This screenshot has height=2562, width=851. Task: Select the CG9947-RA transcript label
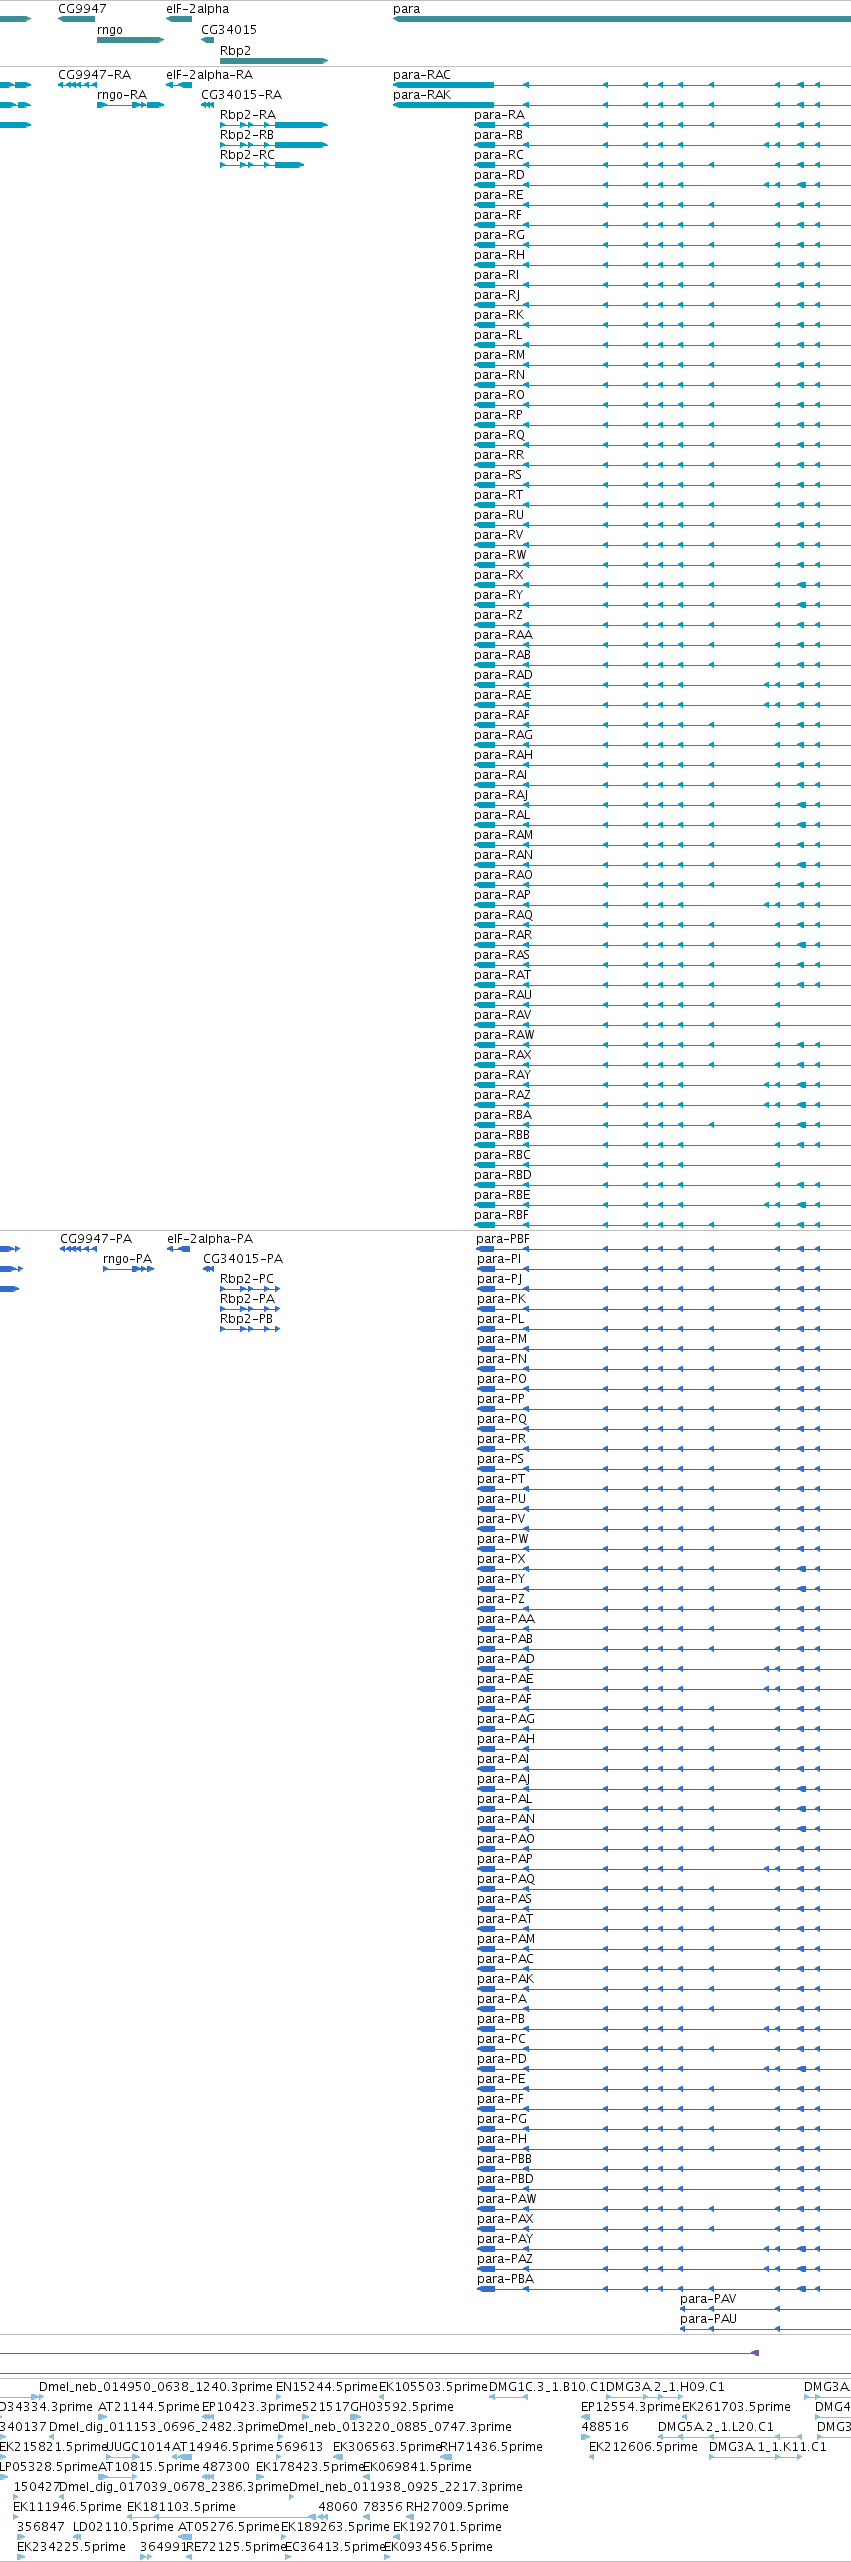pos(94,75)
